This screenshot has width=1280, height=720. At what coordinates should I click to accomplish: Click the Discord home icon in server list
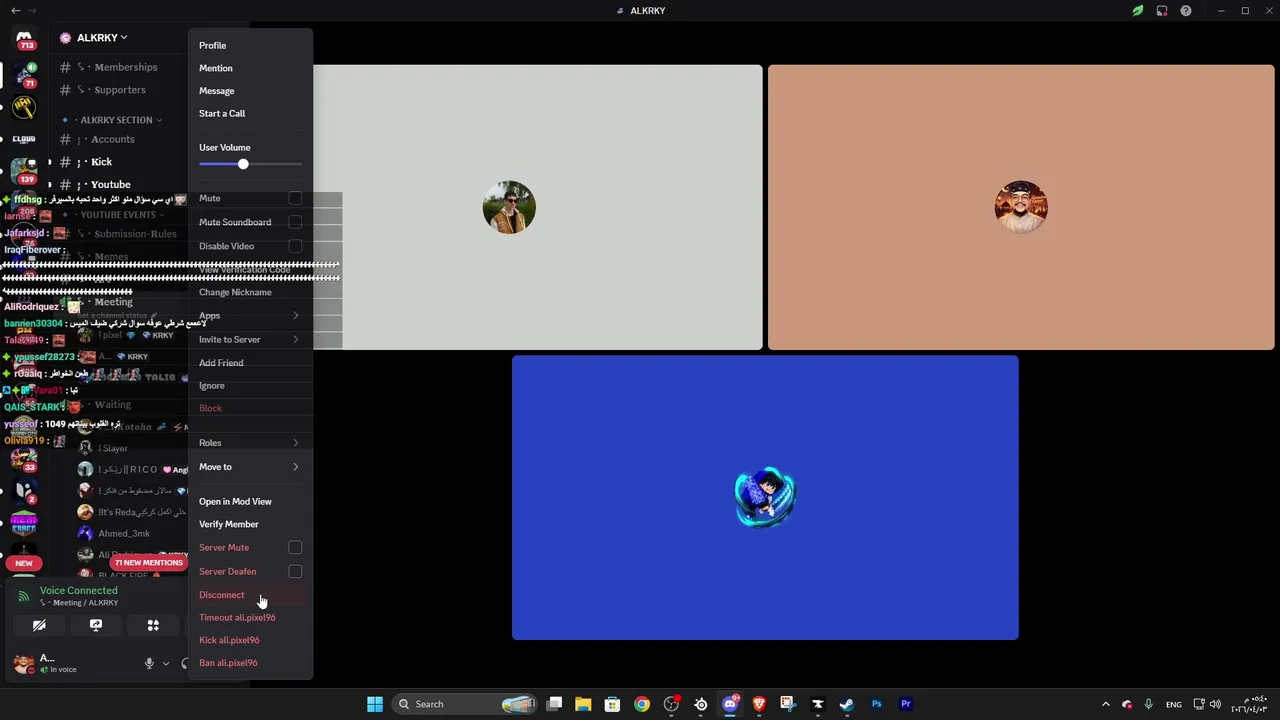tap(24, 38)
